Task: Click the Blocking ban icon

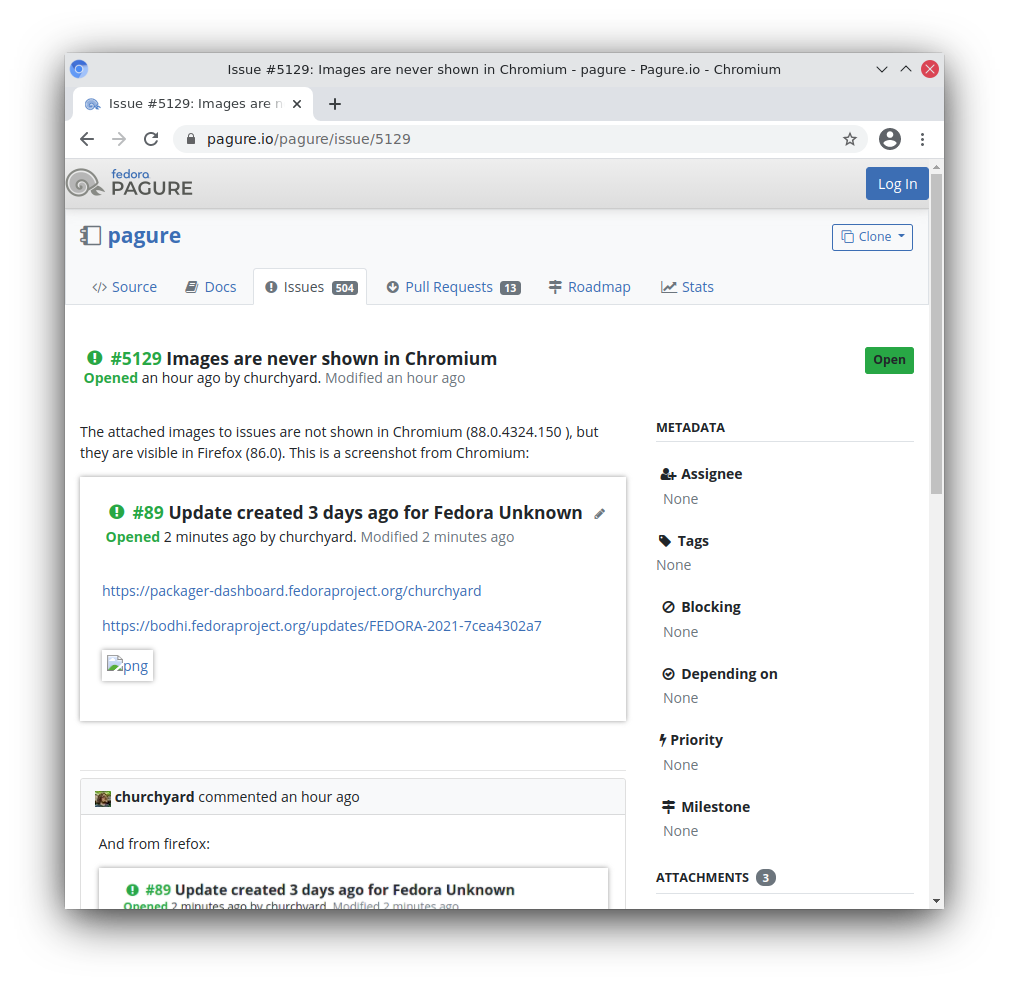Action: coord(669,607)
